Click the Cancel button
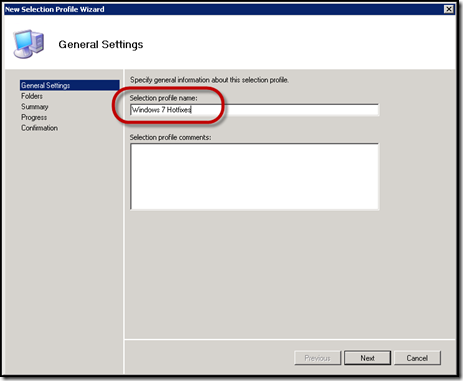The width and height of the screenshot is (463, 381). tap(417, 358)
